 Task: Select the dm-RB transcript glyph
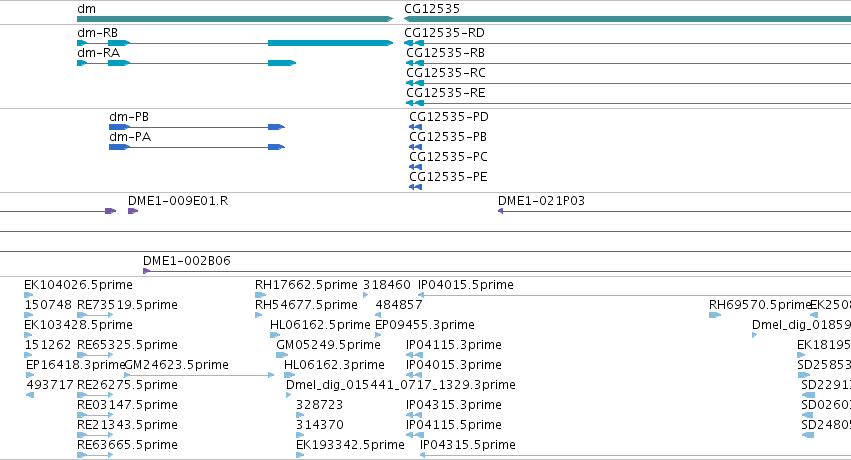click(235, 43)
